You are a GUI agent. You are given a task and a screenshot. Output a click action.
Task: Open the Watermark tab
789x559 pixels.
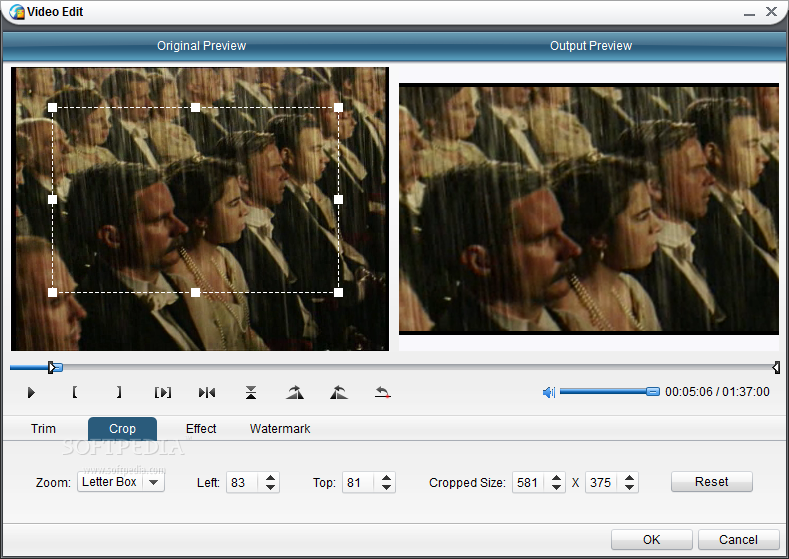[x=280, y=429]
